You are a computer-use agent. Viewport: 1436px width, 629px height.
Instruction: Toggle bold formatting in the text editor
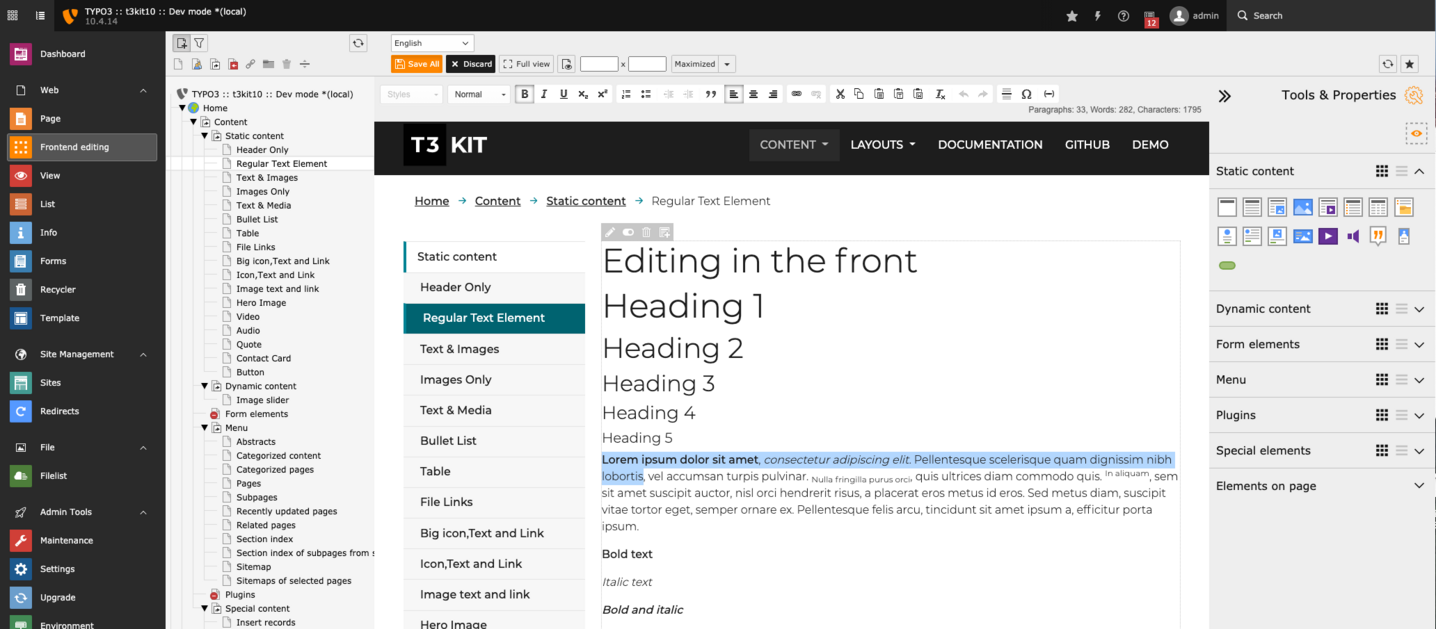click(x=524, y=93)
